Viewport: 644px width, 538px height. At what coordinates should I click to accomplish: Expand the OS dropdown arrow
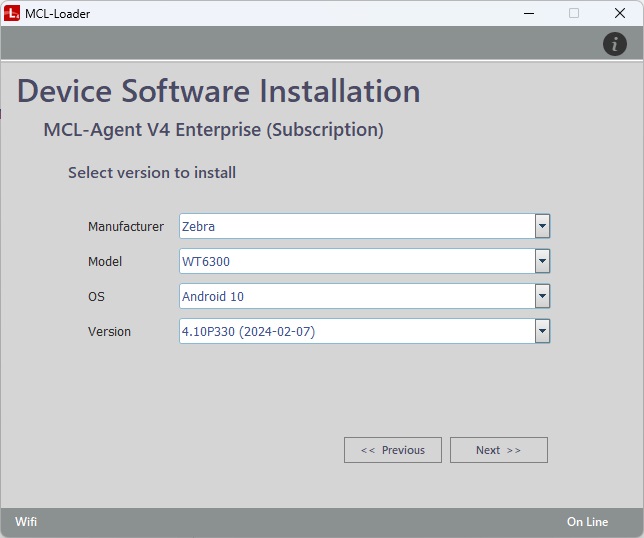click(542, 296)
